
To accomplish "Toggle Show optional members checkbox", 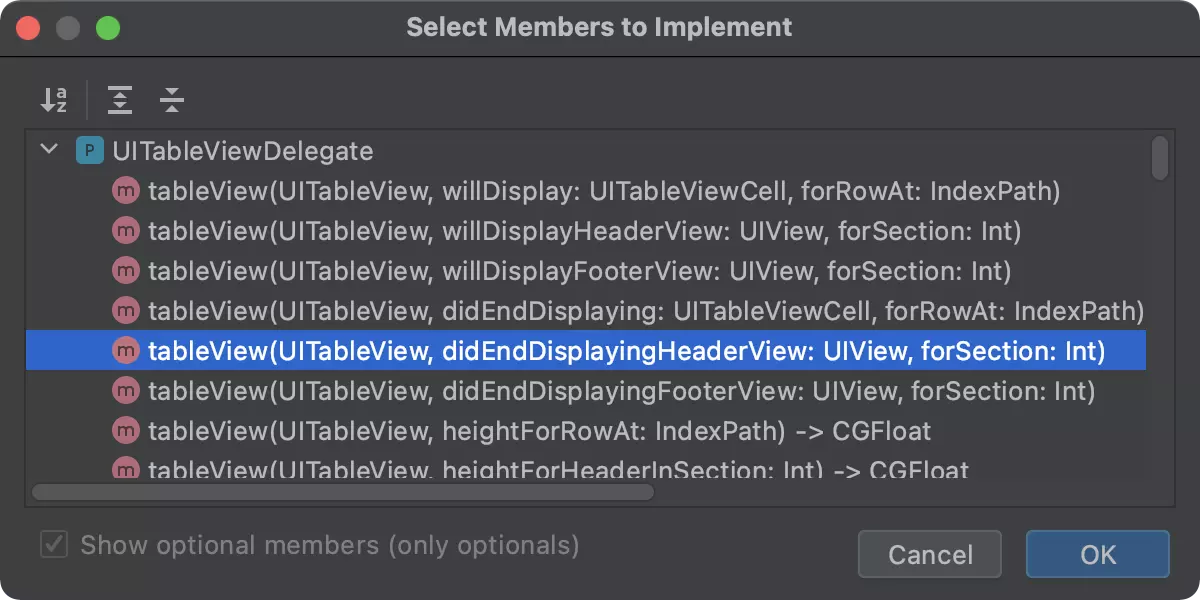I will [x=54, y=545].
